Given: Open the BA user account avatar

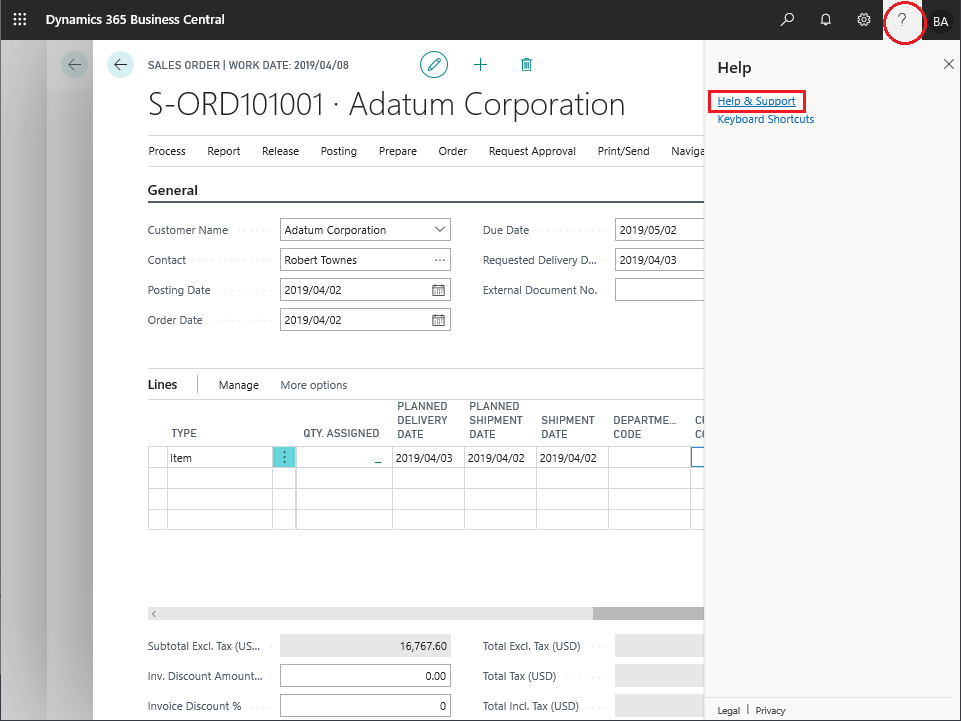Looking at the screenshot, I should click(x=940, y=21).
